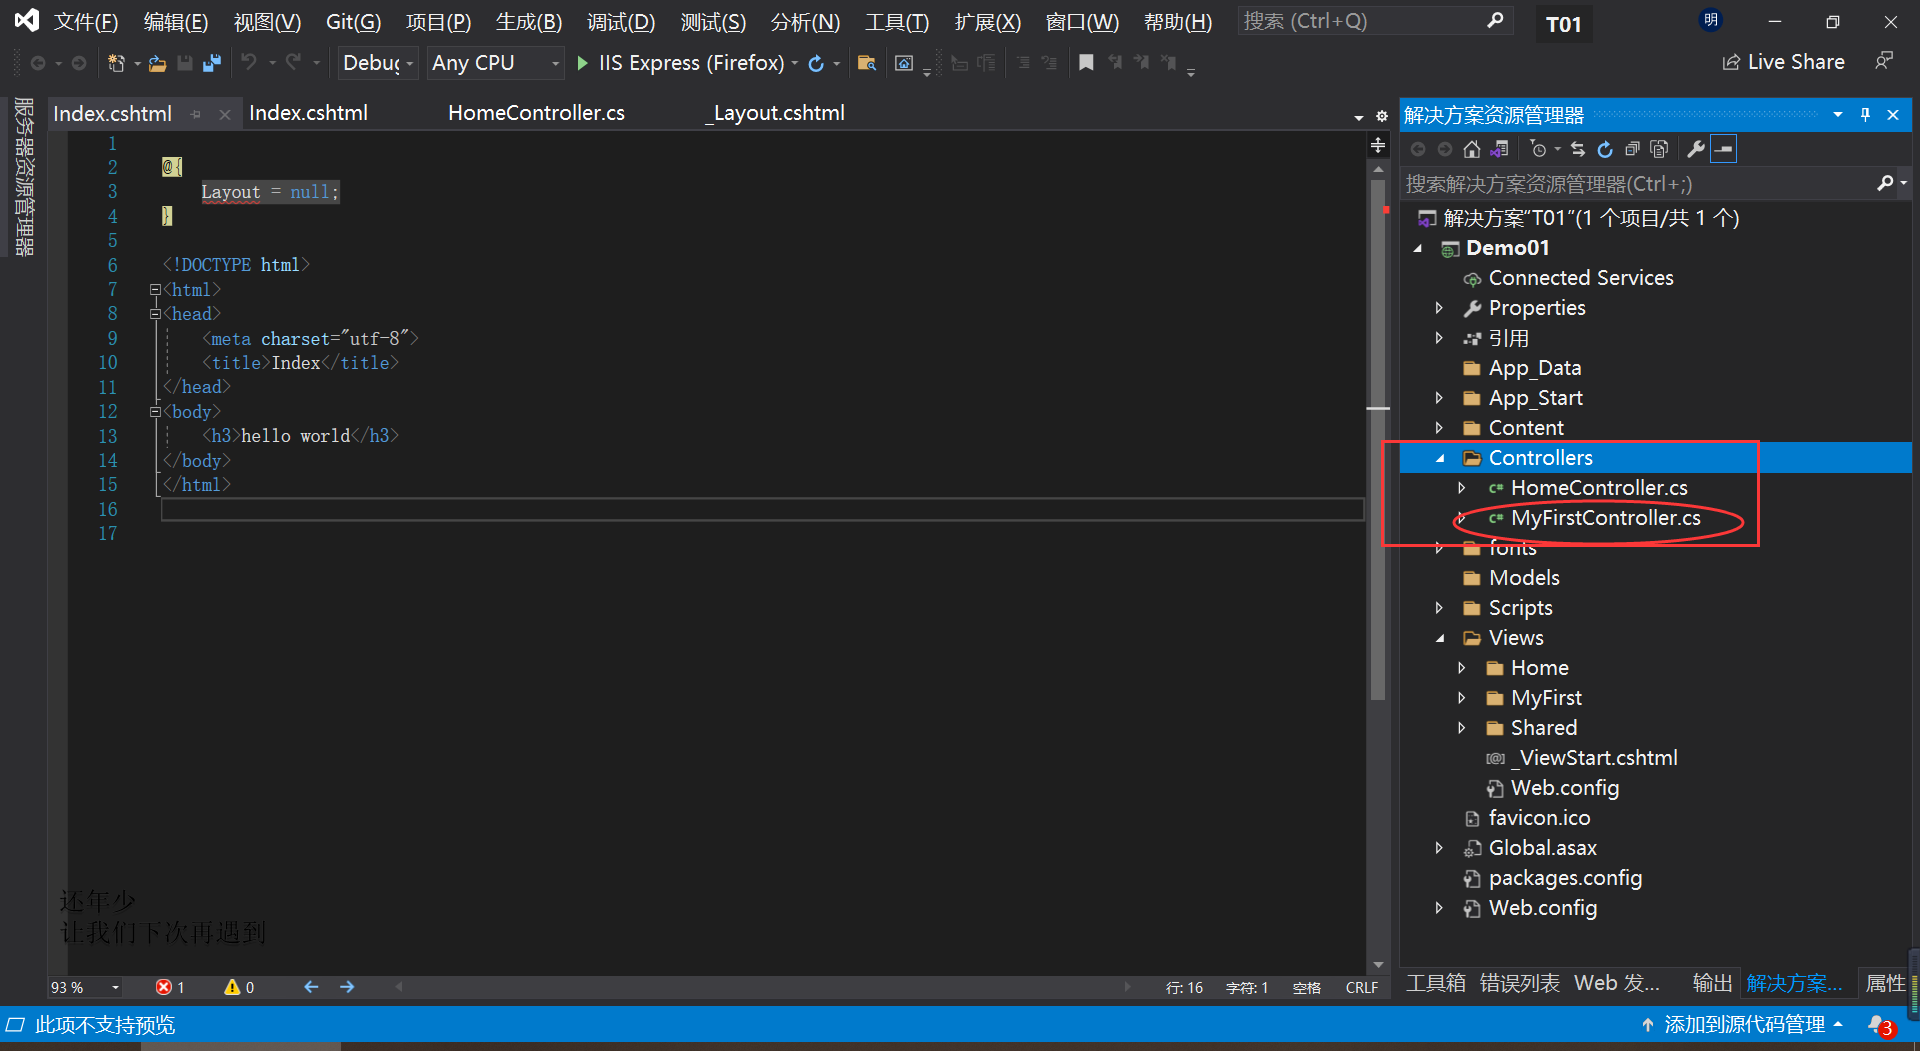Open the 输出 bottom tab
Screen dimensions: 1920x1051
point(1712,983)
